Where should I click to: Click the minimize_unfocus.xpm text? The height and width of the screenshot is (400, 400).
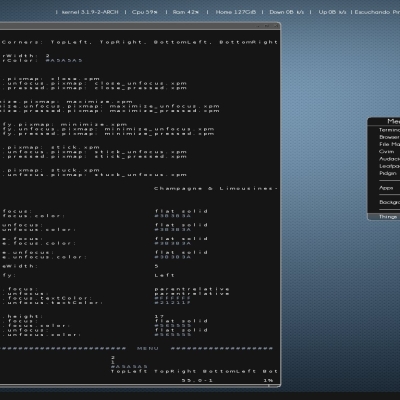[x=159, y=129]
